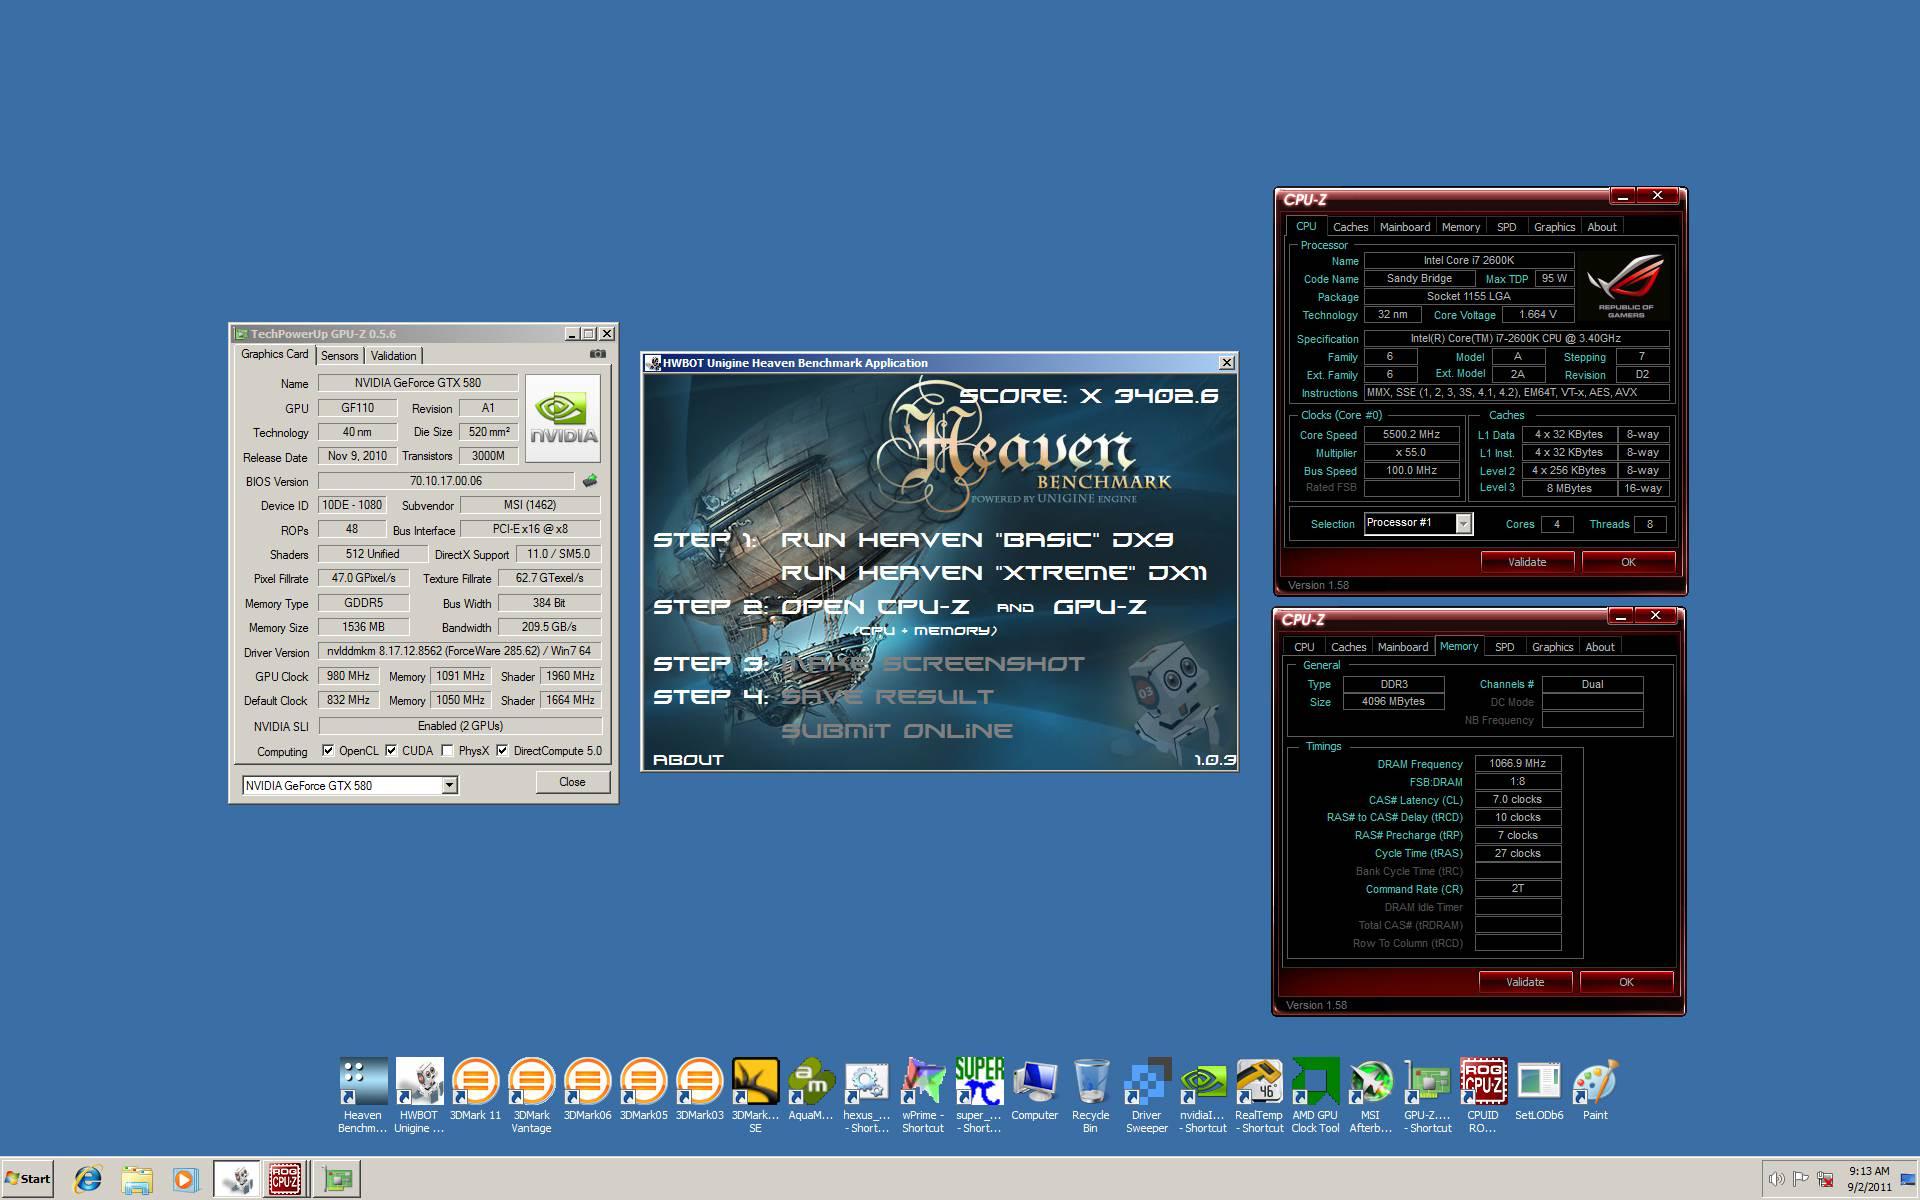The height and width of the screenshot is (1200, 1920).
Task: Click Validate in upper CPU-Z window
Action: click(x=1526, y=562)
